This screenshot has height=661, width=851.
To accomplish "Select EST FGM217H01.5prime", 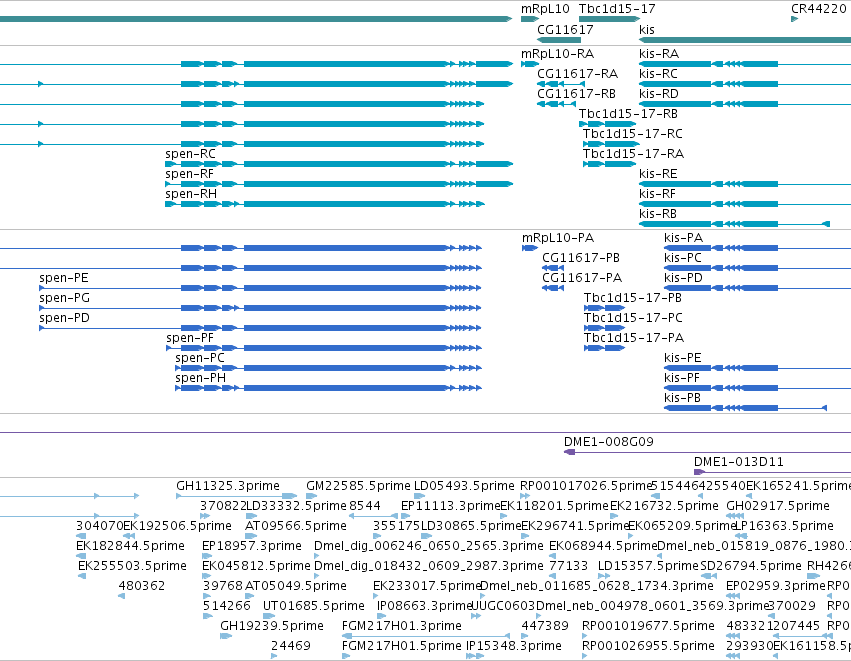I will [402, 647].
